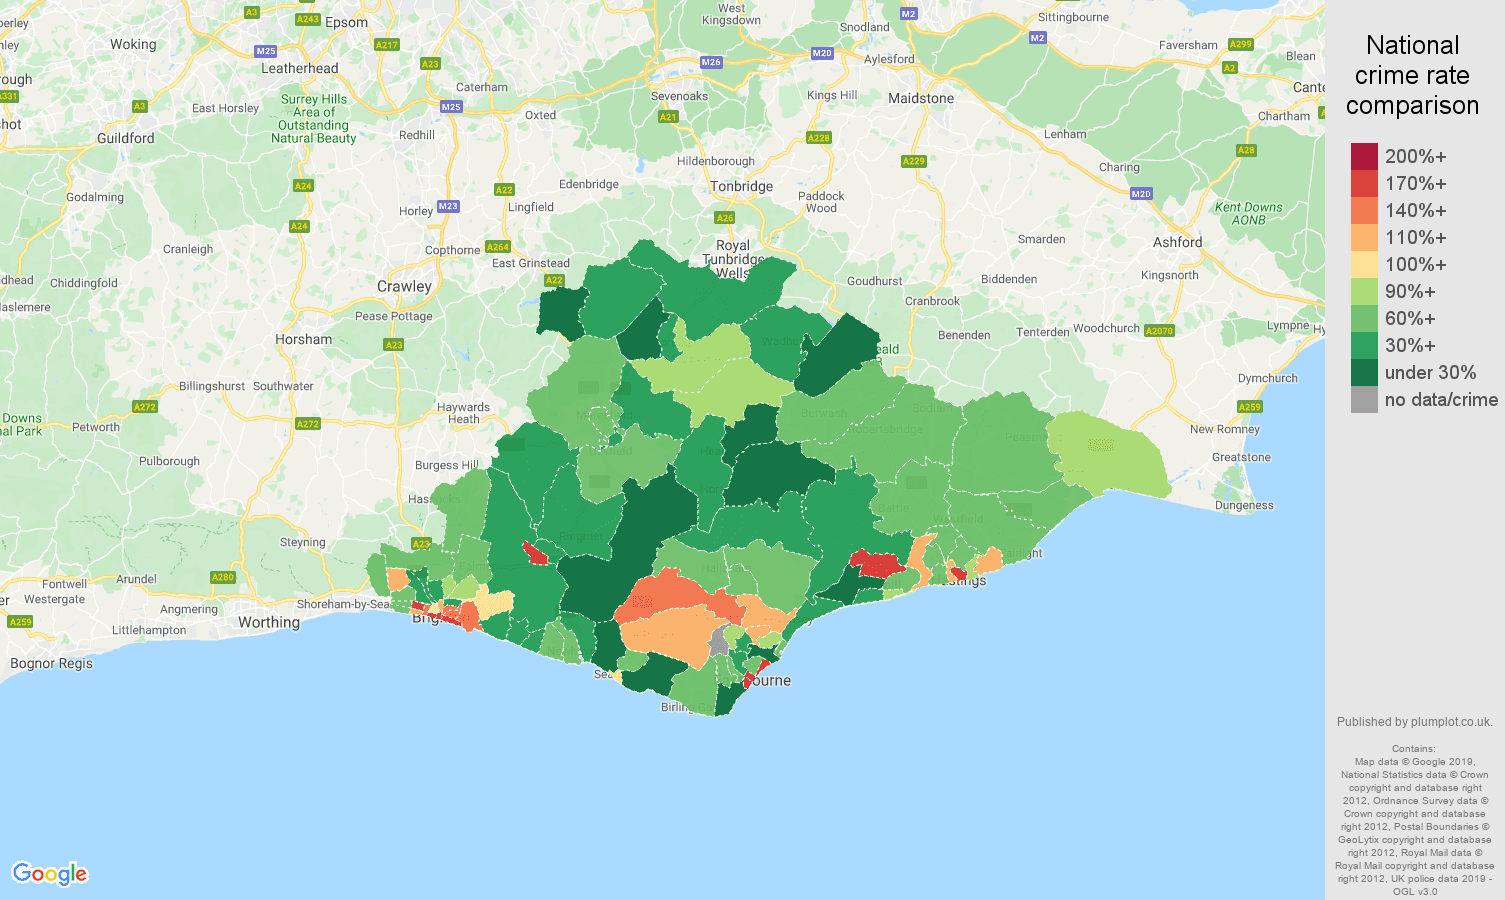Click the M26 motorway shield
1505x900 pixels.
pos(711,62)
